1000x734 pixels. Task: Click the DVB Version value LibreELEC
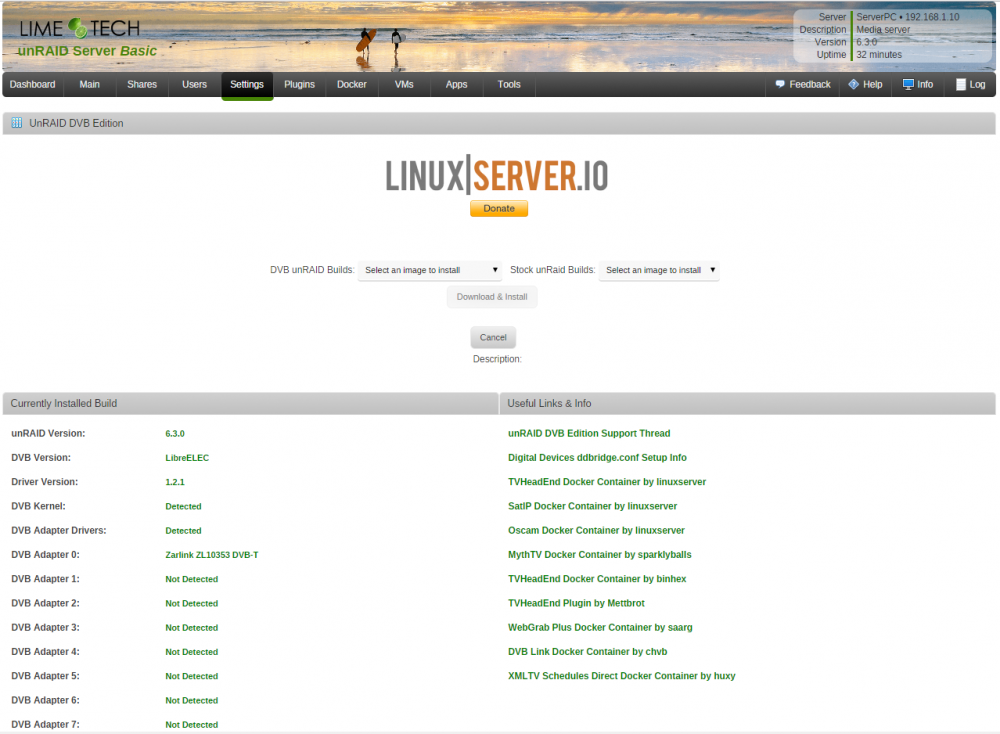coord(187,458)
